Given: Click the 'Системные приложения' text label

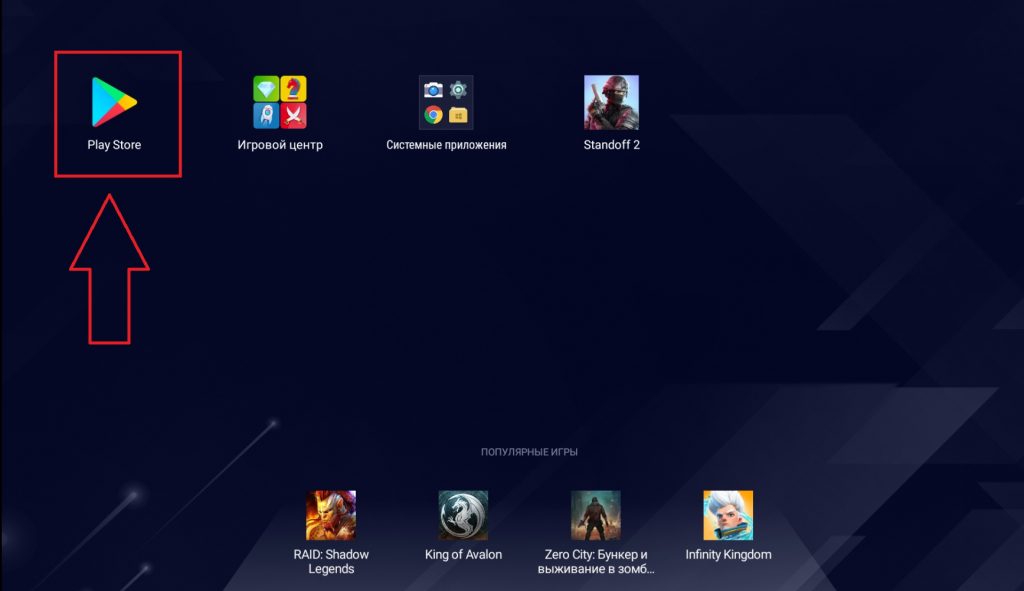Looking at the screenshot, I should pos(446,145).
